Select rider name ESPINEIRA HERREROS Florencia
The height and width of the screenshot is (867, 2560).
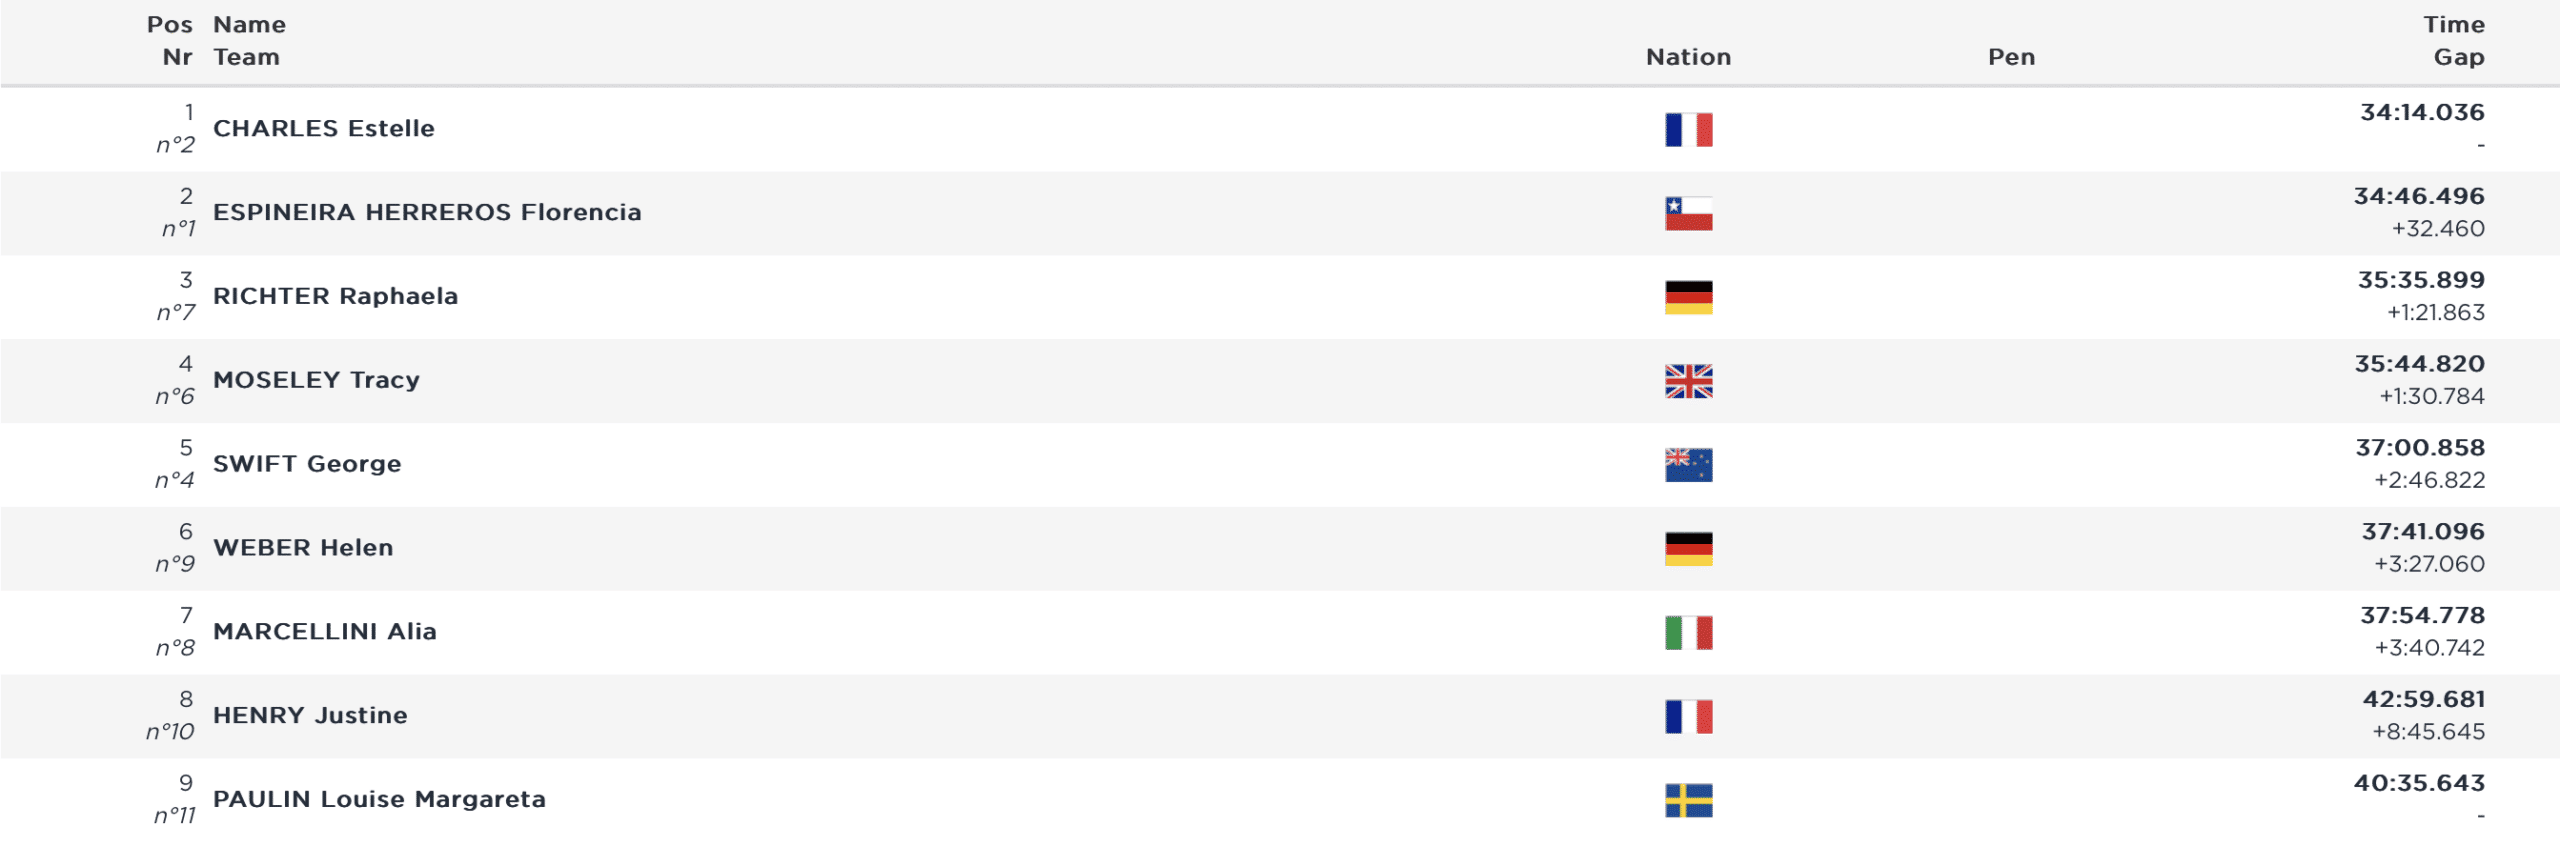[x=427, y=213]
